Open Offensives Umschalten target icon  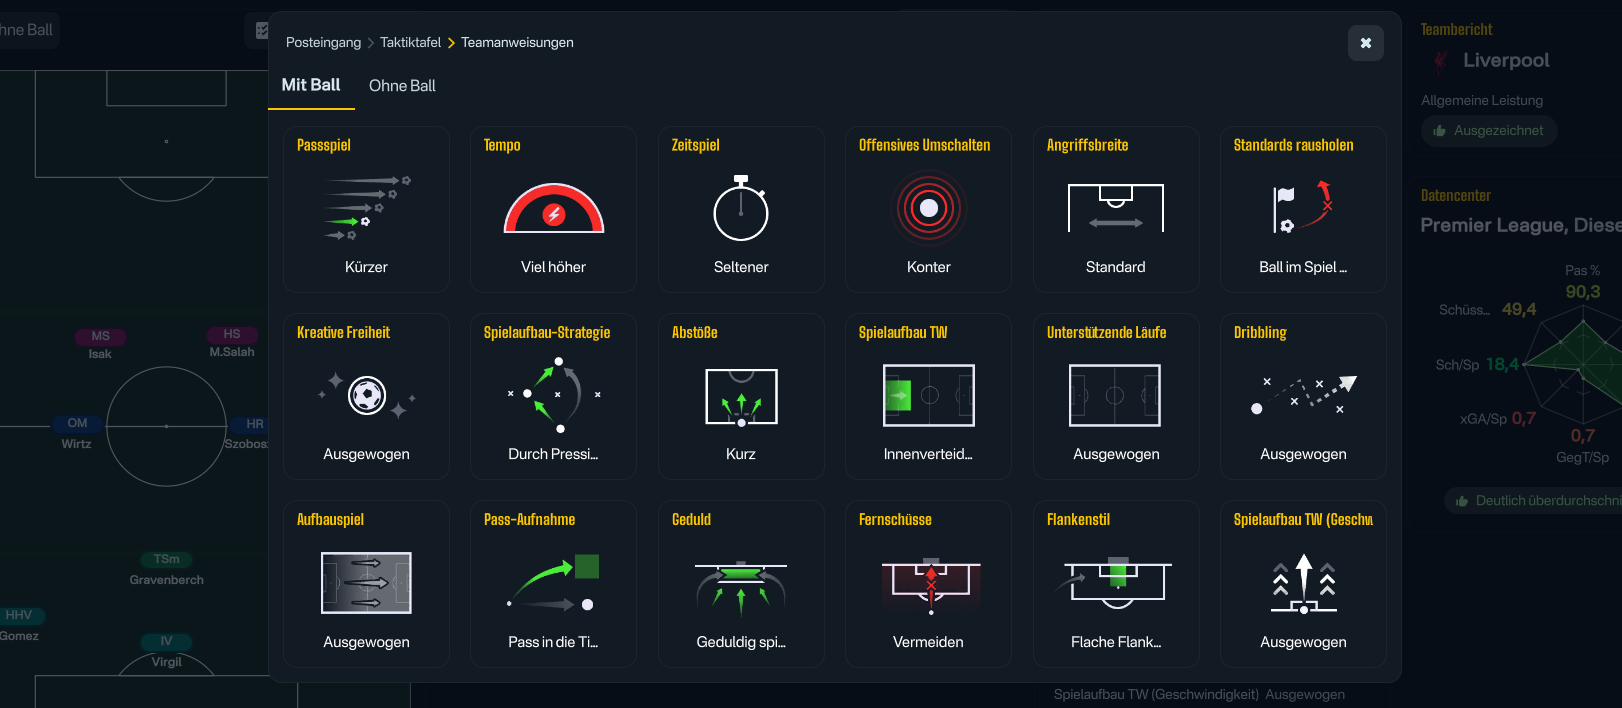click(928, 208)
